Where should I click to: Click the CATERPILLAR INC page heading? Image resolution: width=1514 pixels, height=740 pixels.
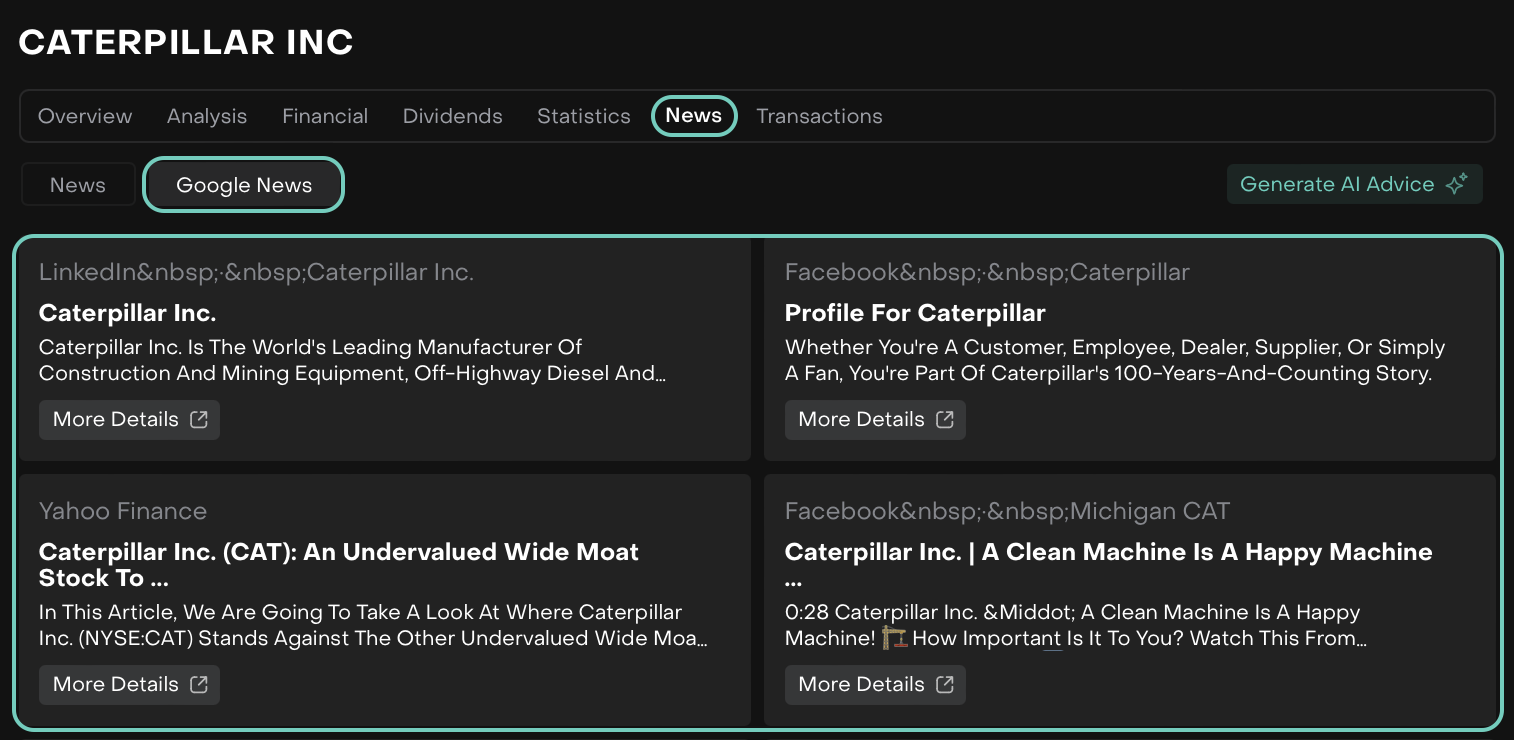[x=186, y=42]
